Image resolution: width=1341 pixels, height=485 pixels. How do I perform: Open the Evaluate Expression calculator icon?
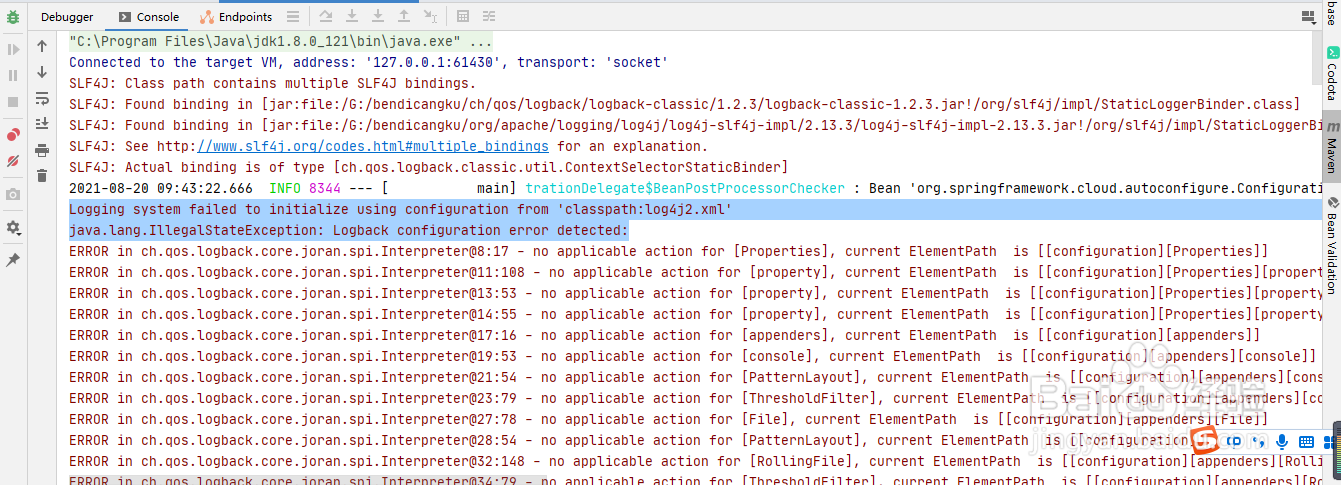[463, 17]
